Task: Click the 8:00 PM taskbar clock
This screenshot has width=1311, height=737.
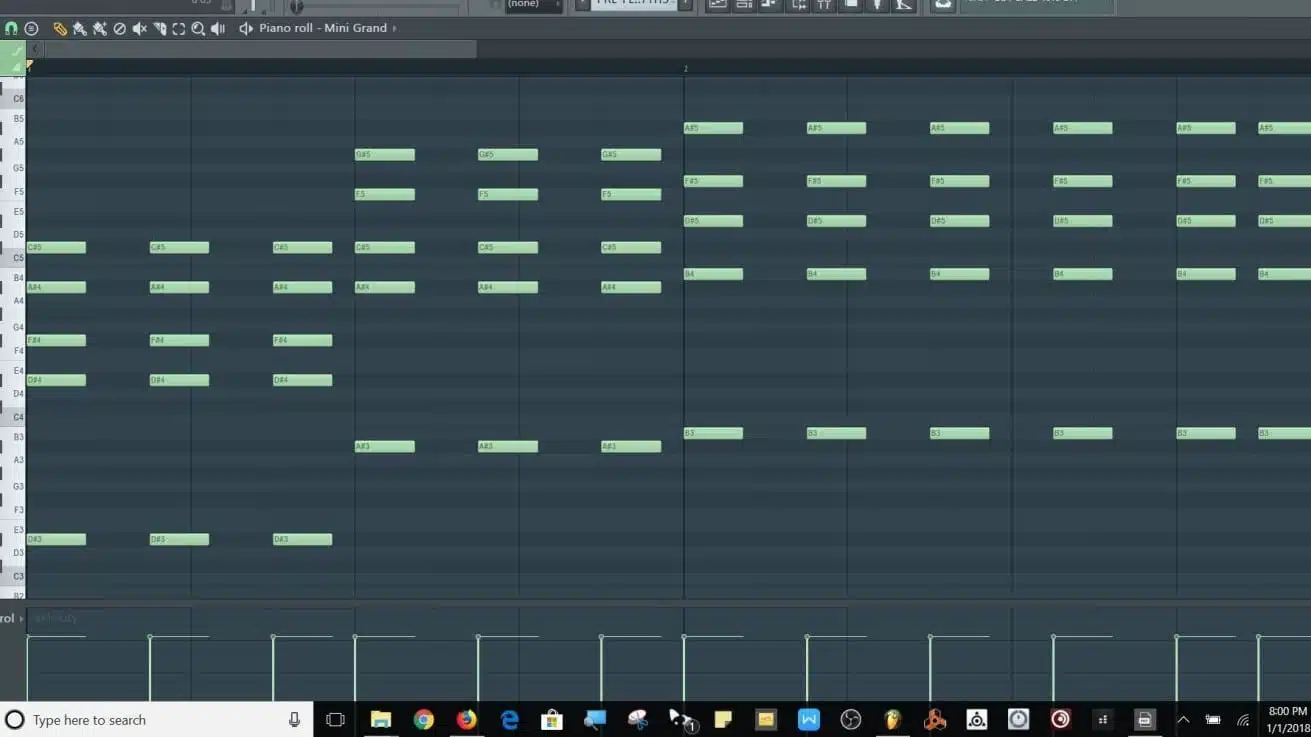Action: pos(1287,711)
